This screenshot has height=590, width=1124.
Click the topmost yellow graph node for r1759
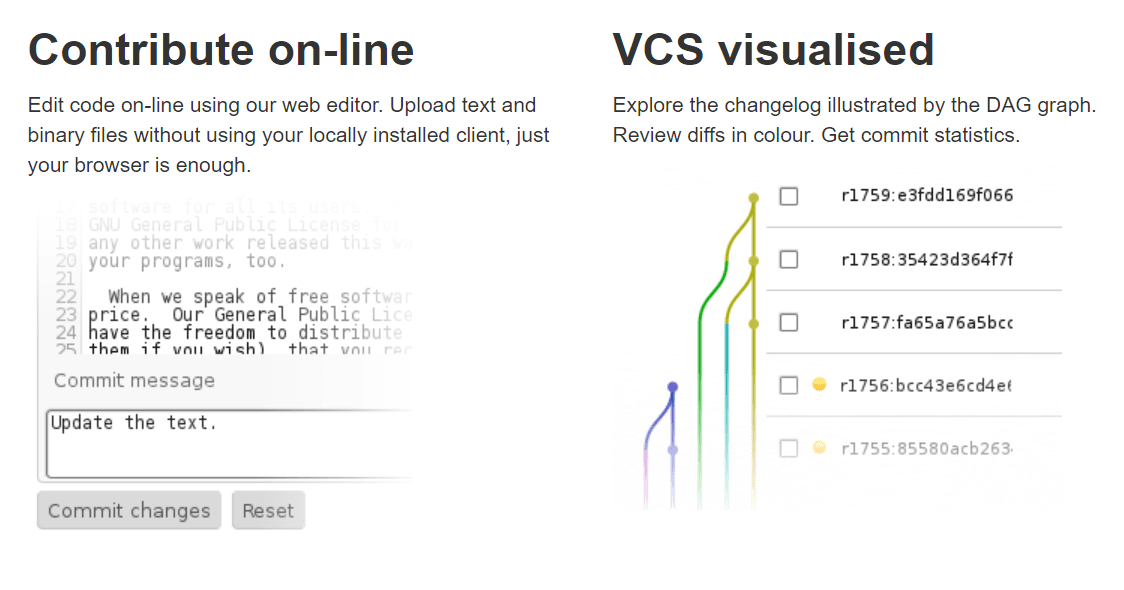(x=754, y=198)
